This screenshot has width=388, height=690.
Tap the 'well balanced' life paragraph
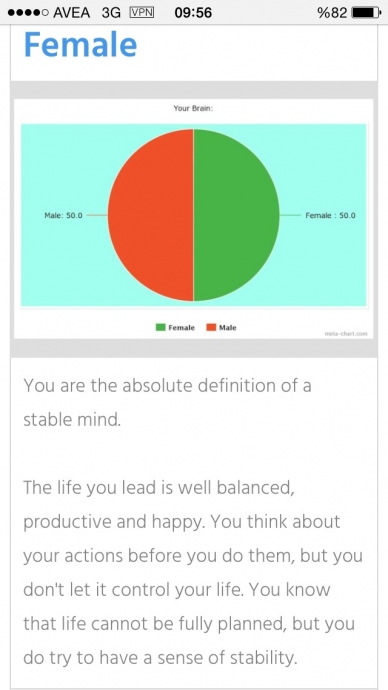point(193,573)
